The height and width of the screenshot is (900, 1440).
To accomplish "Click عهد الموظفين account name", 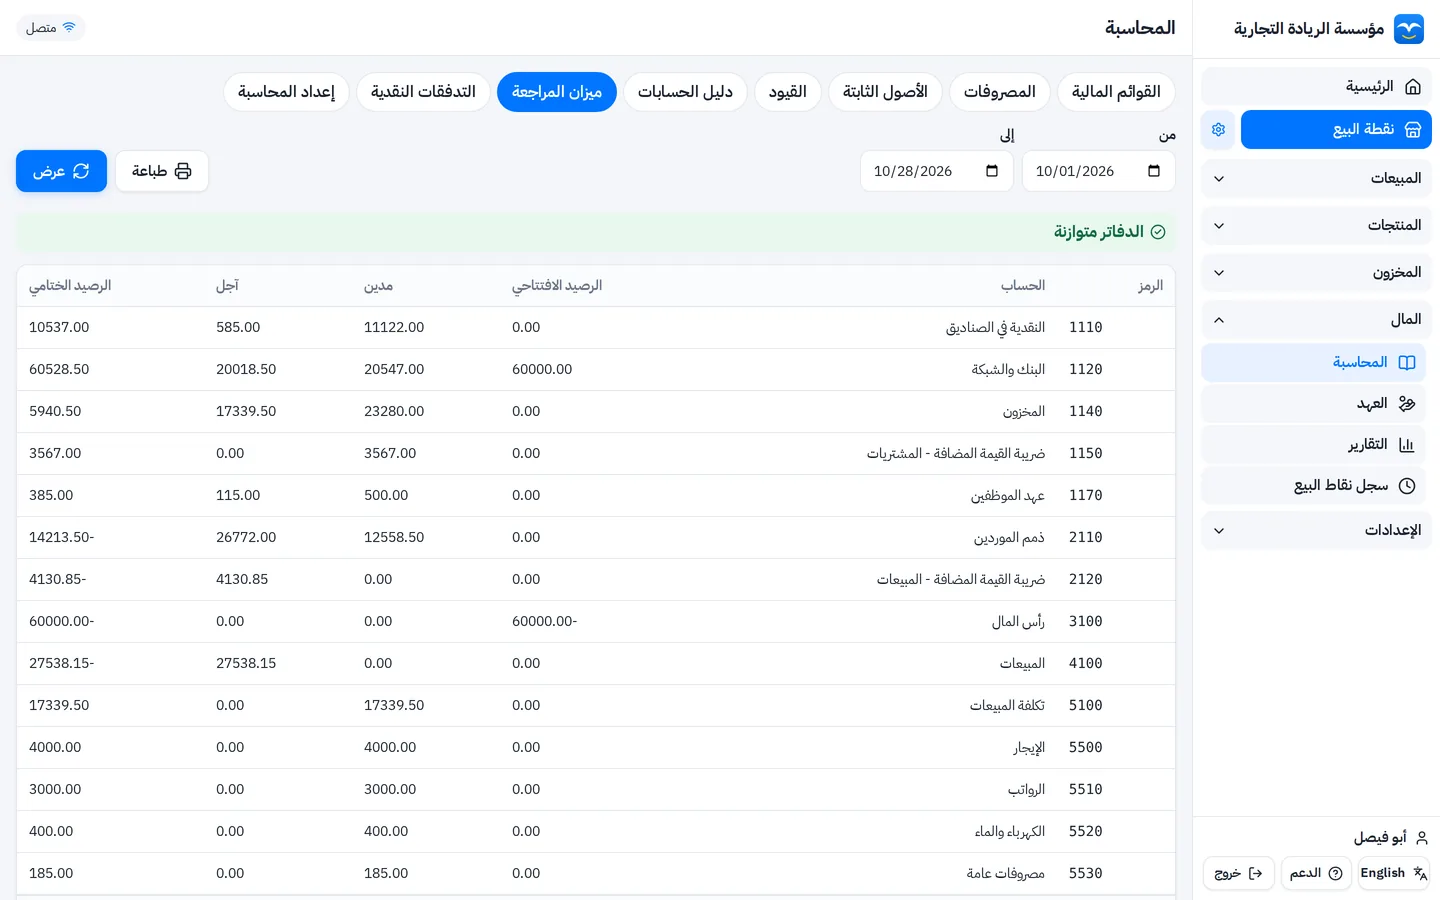I will pos(1008,496).
